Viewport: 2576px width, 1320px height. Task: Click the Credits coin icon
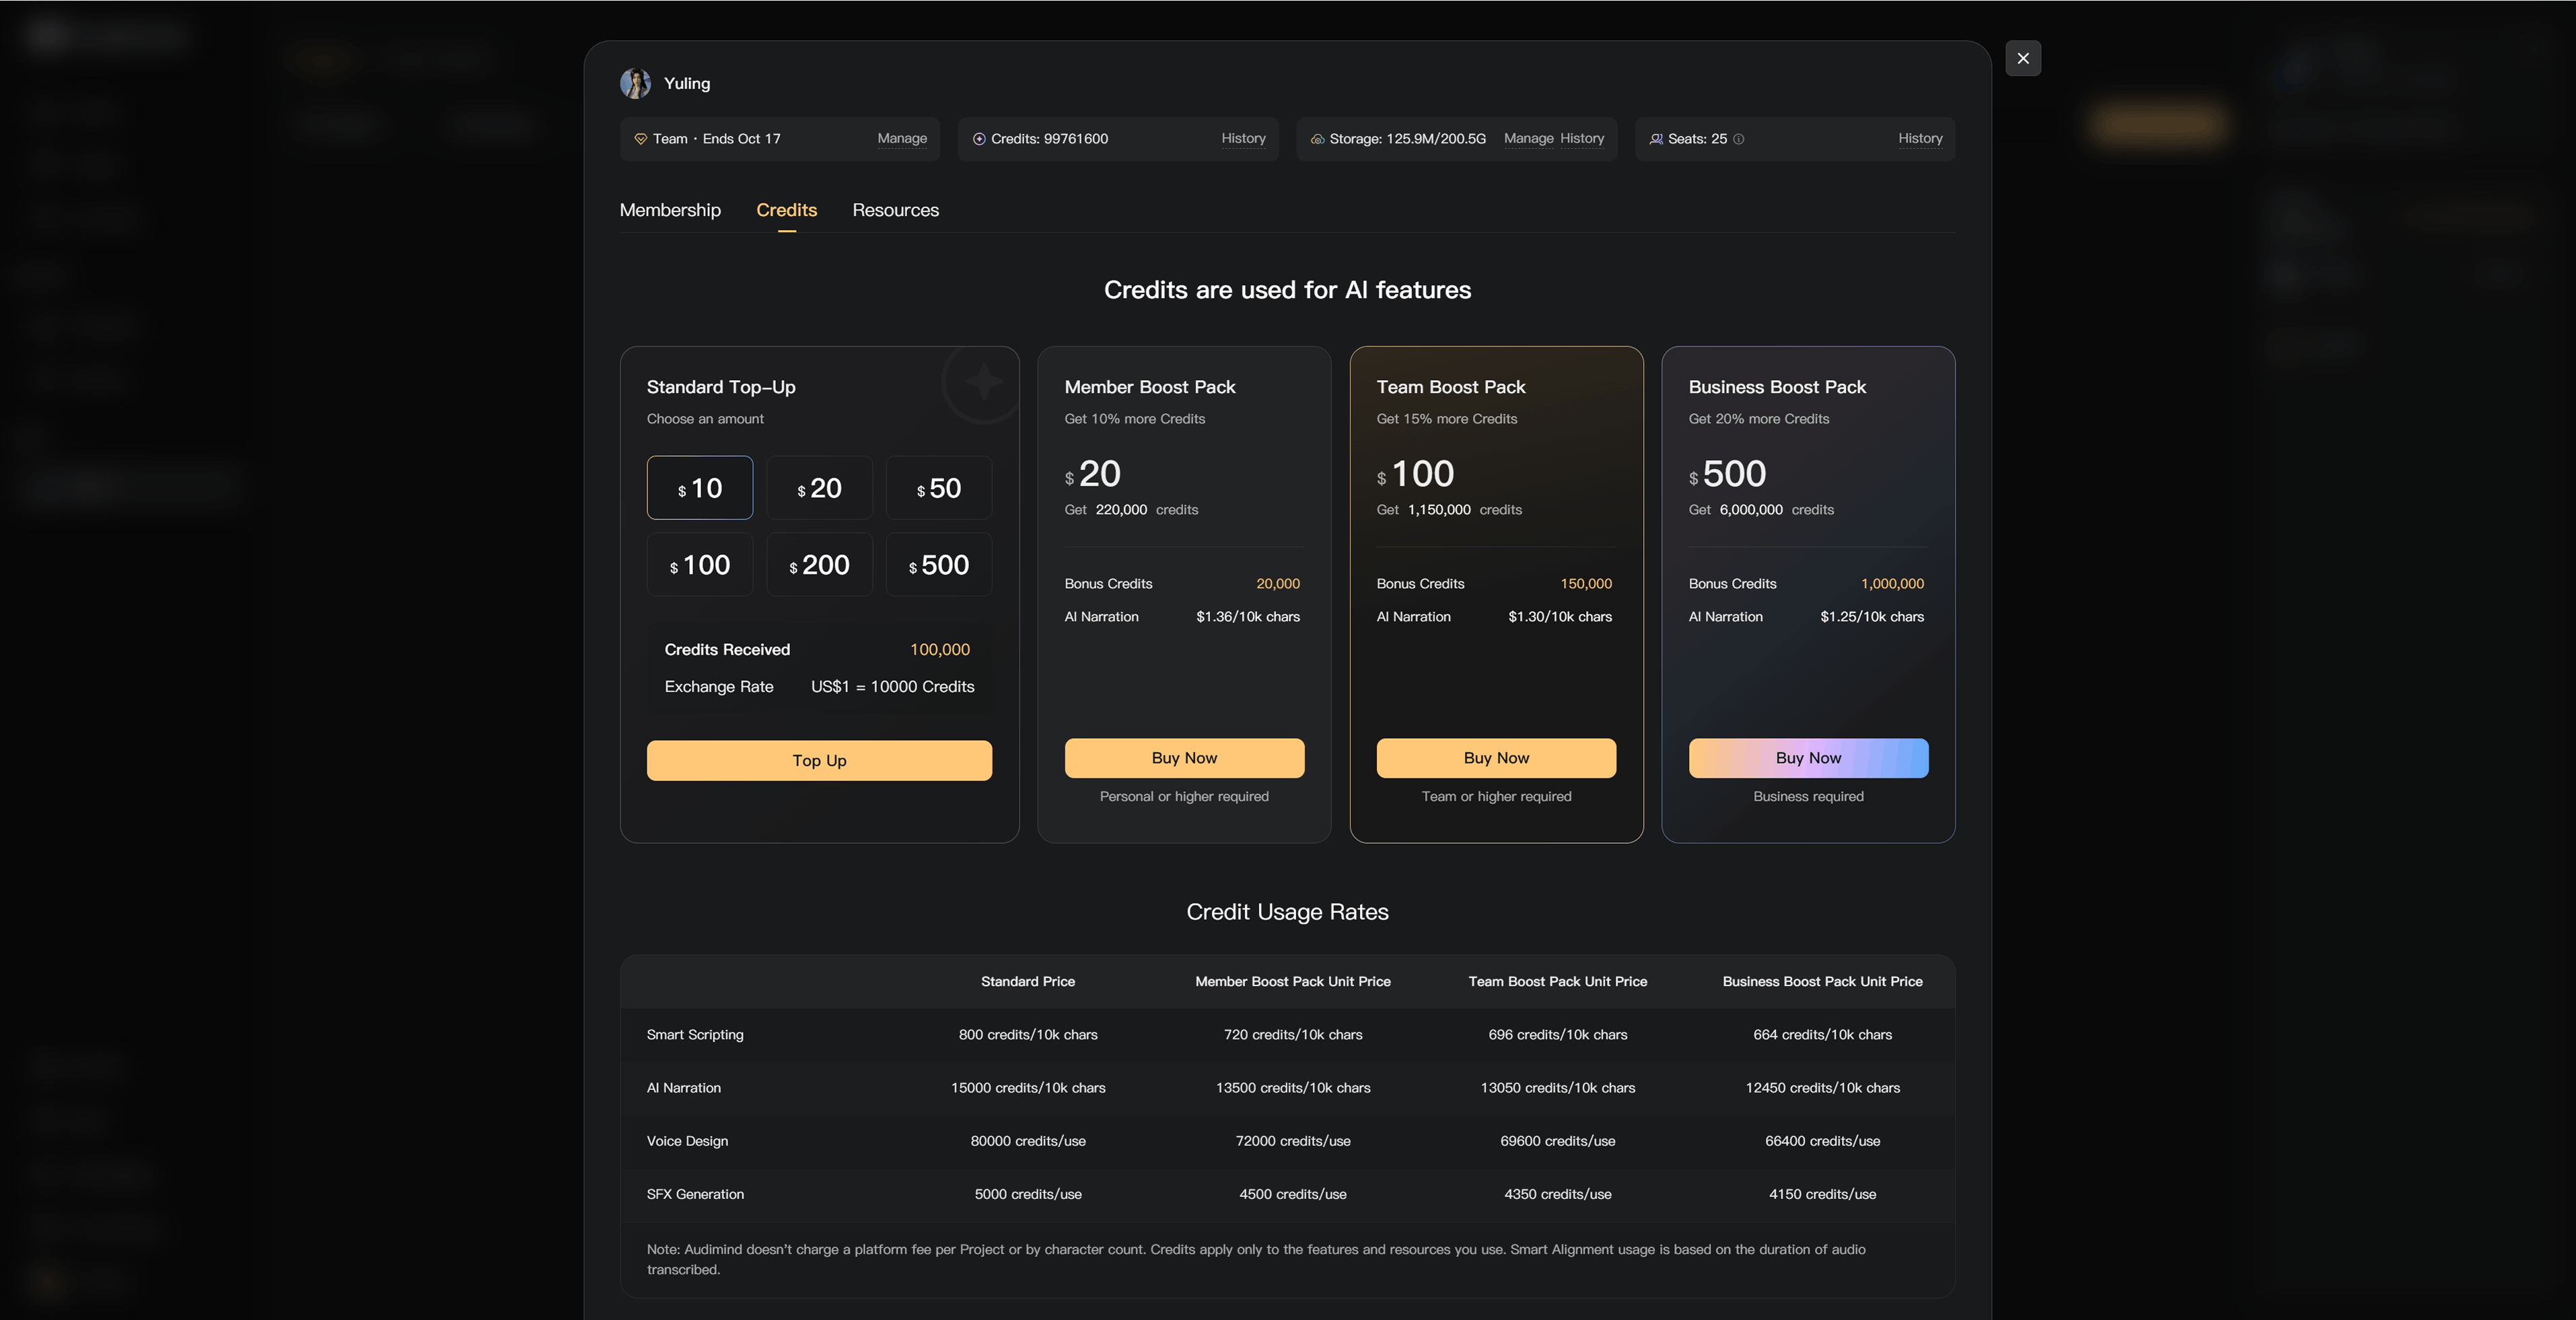pyautogui.click(x=979, y=139)
